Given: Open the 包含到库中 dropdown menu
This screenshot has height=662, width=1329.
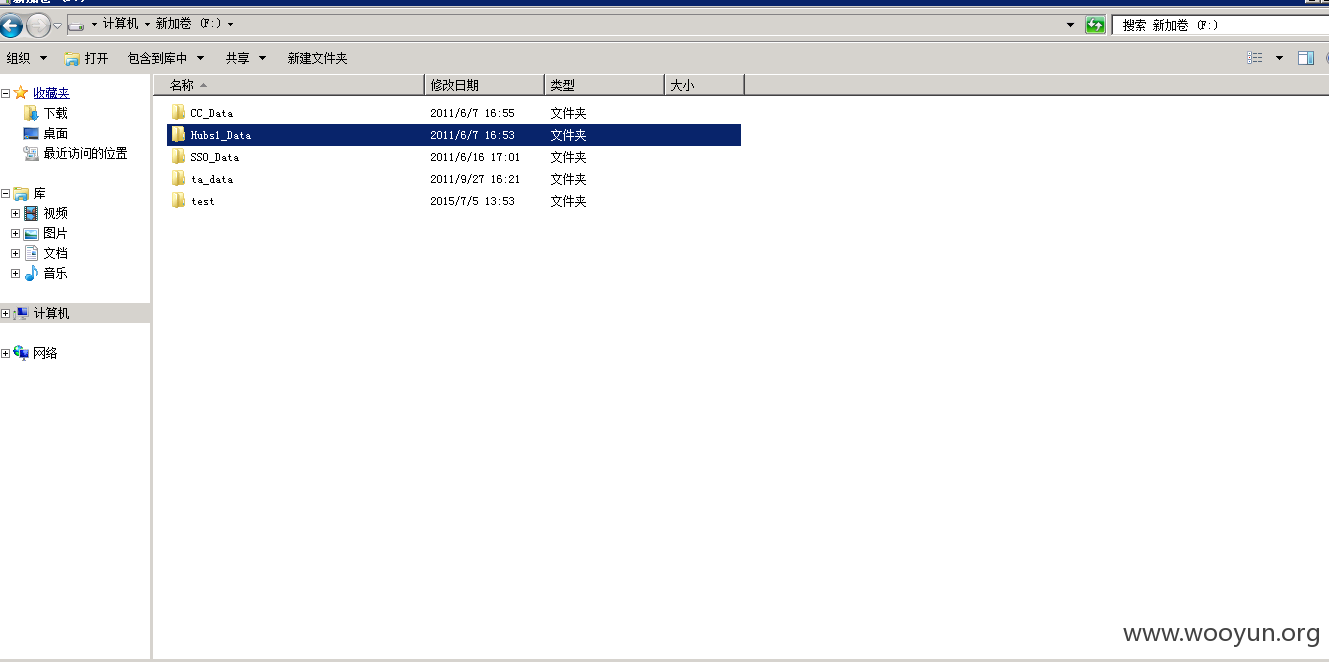Looking at the screenshot, I should [x=165, y=58].
